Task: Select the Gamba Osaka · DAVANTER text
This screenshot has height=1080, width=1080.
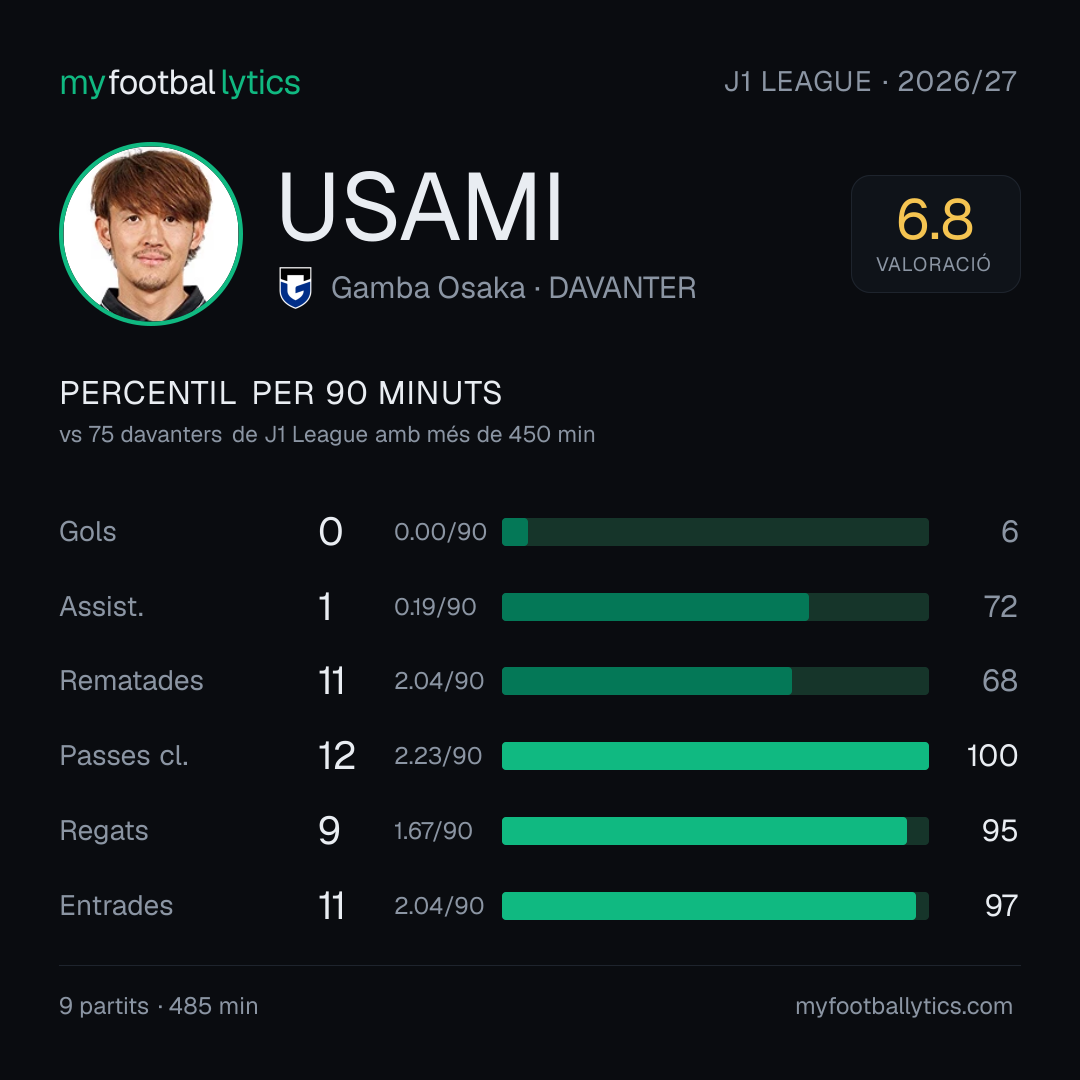Action: (513, 288)
